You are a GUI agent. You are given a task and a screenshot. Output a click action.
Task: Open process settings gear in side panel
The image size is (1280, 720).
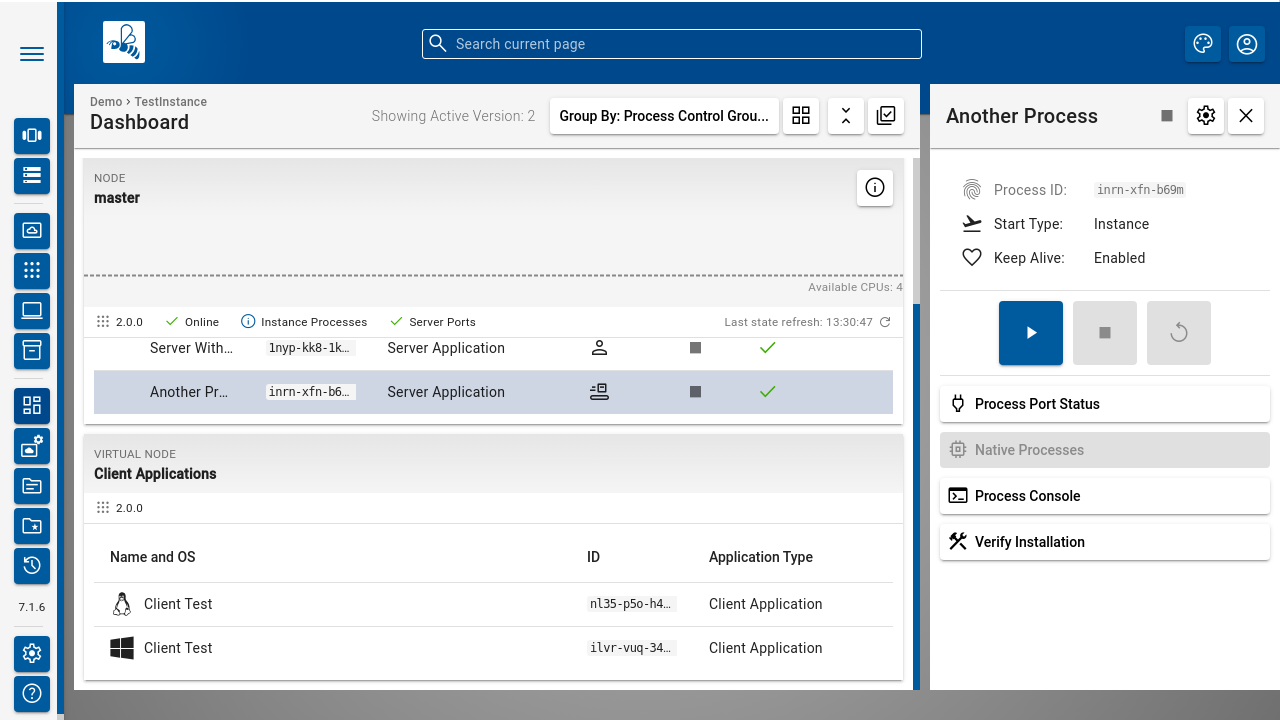(x=1206, y=116)
